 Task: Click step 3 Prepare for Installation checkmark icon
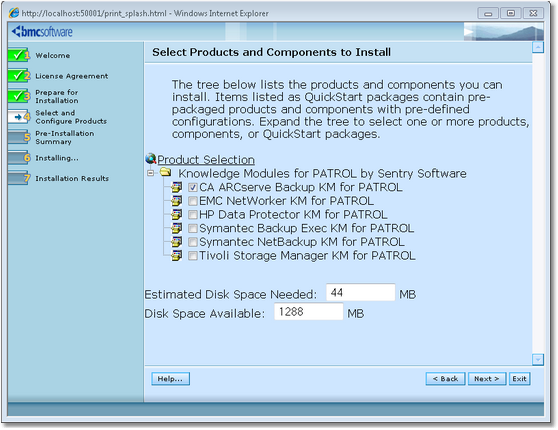(x=19, y=96)
